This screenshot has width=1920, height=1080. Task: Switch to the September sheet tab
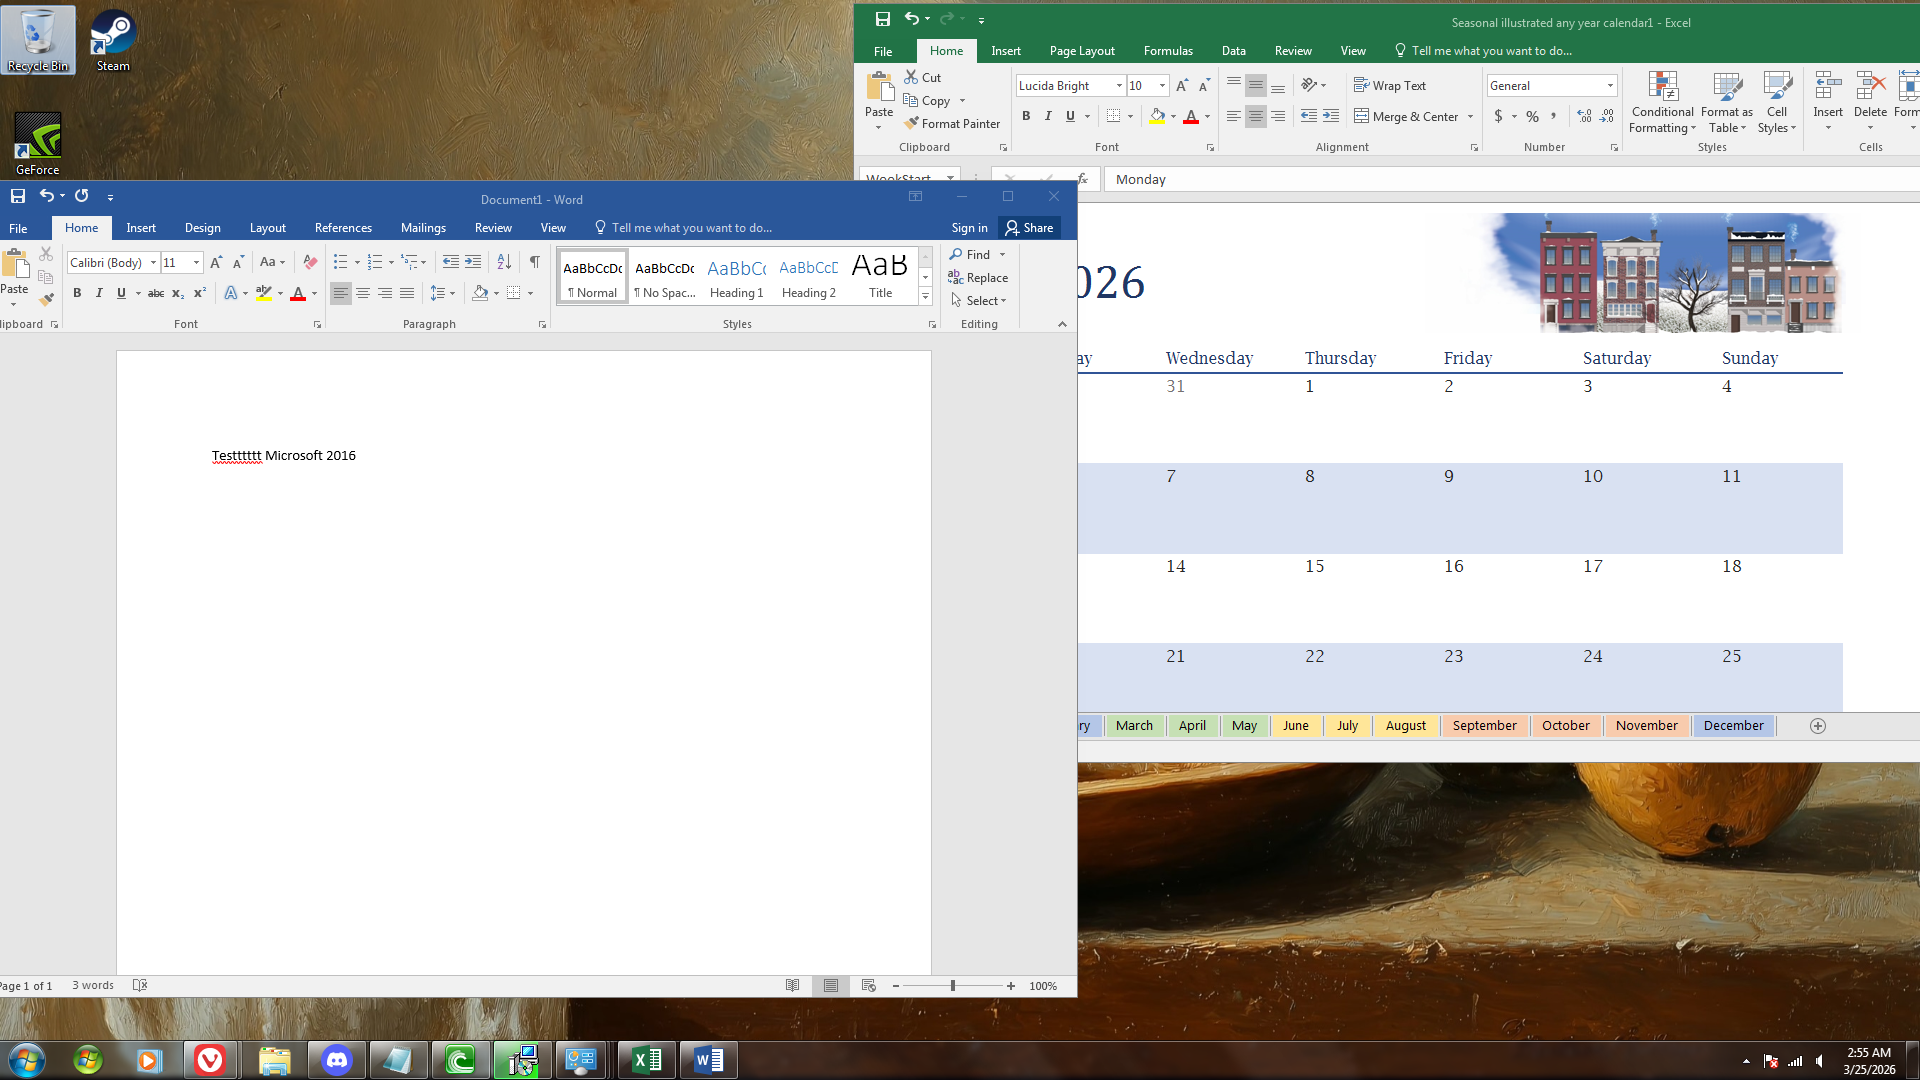[1484, 726]
